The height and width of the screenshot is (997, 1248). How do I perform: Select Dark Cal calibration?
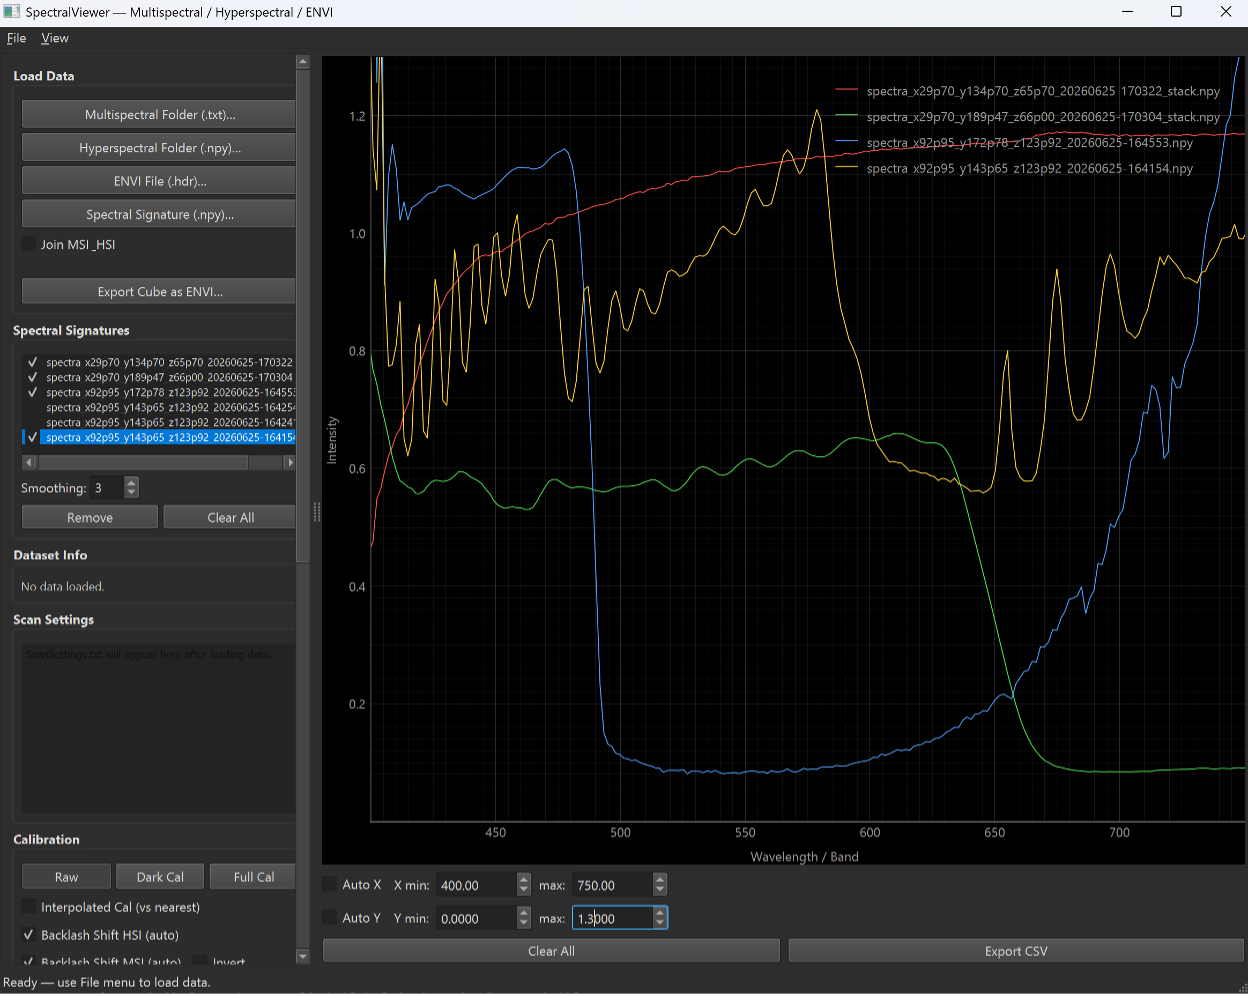point(160,877)
